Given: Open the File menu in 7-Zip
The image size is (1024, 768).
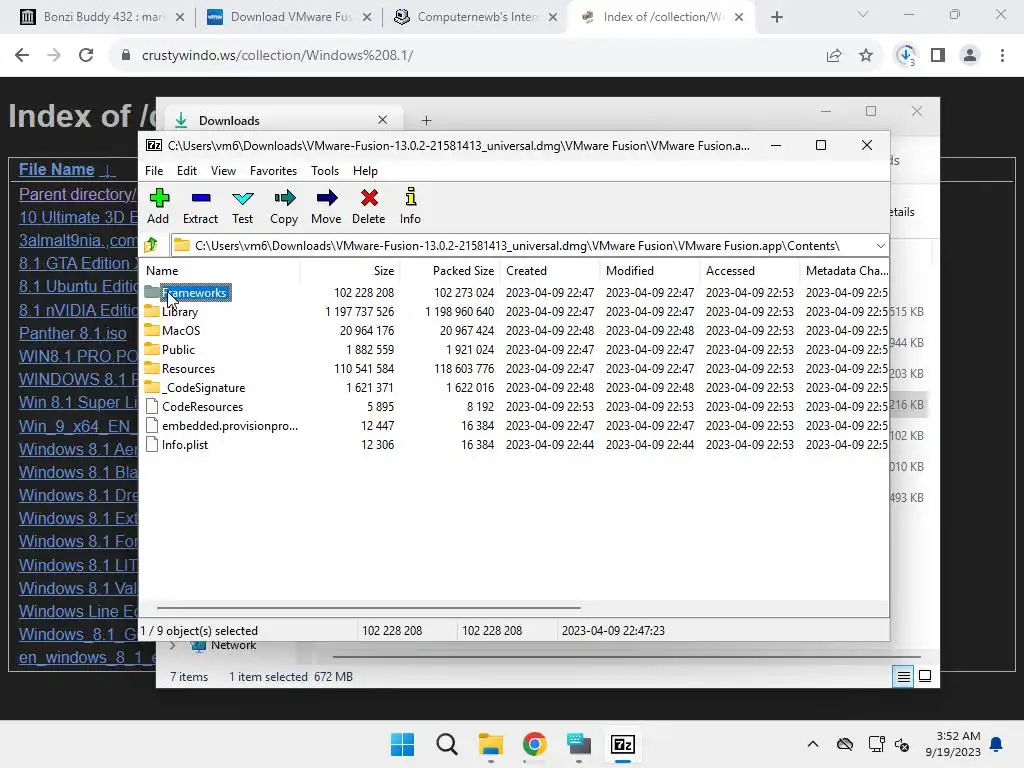Looking at the screenshot, I should click(x=154, y=170).
